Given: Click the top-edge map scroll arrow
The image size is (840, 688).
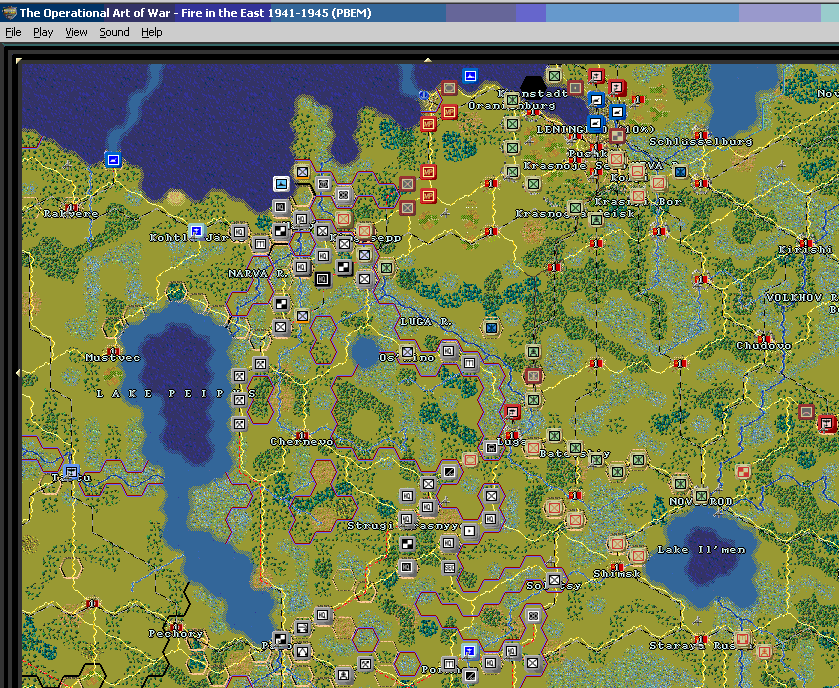Looking at the screenshot, I should click(x=428, y=60).
